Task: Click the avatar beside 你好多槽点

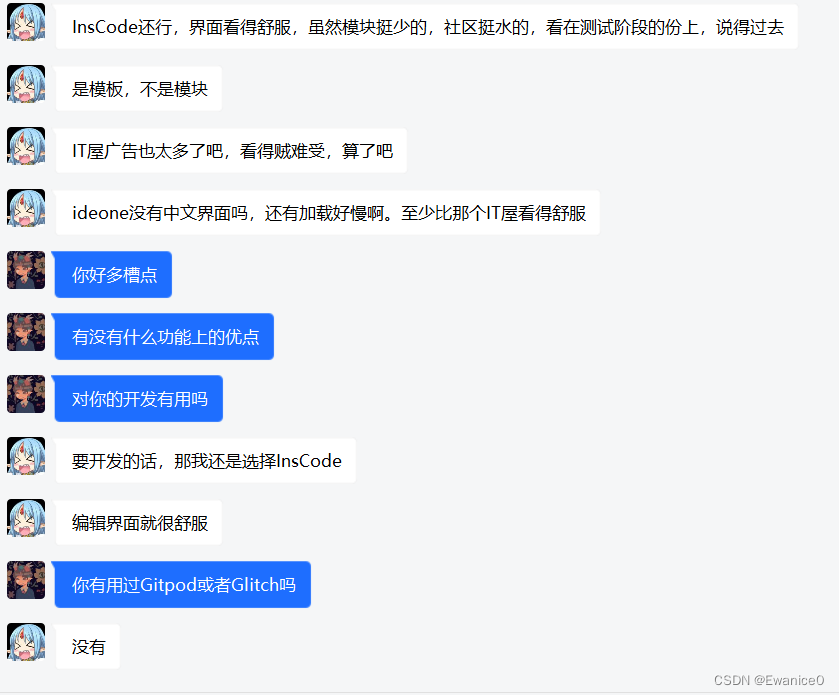Action: pos(26,270)
